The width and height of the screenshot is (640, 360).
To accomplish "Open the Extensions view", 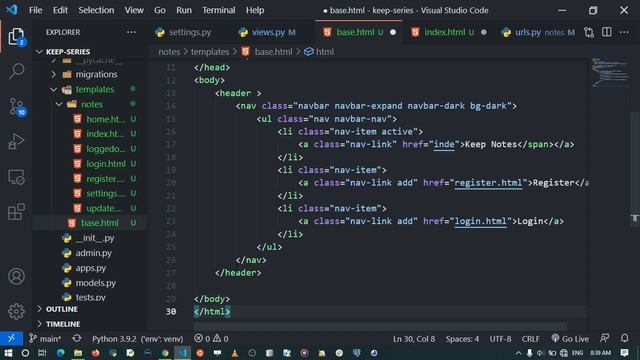I will 16,212.
